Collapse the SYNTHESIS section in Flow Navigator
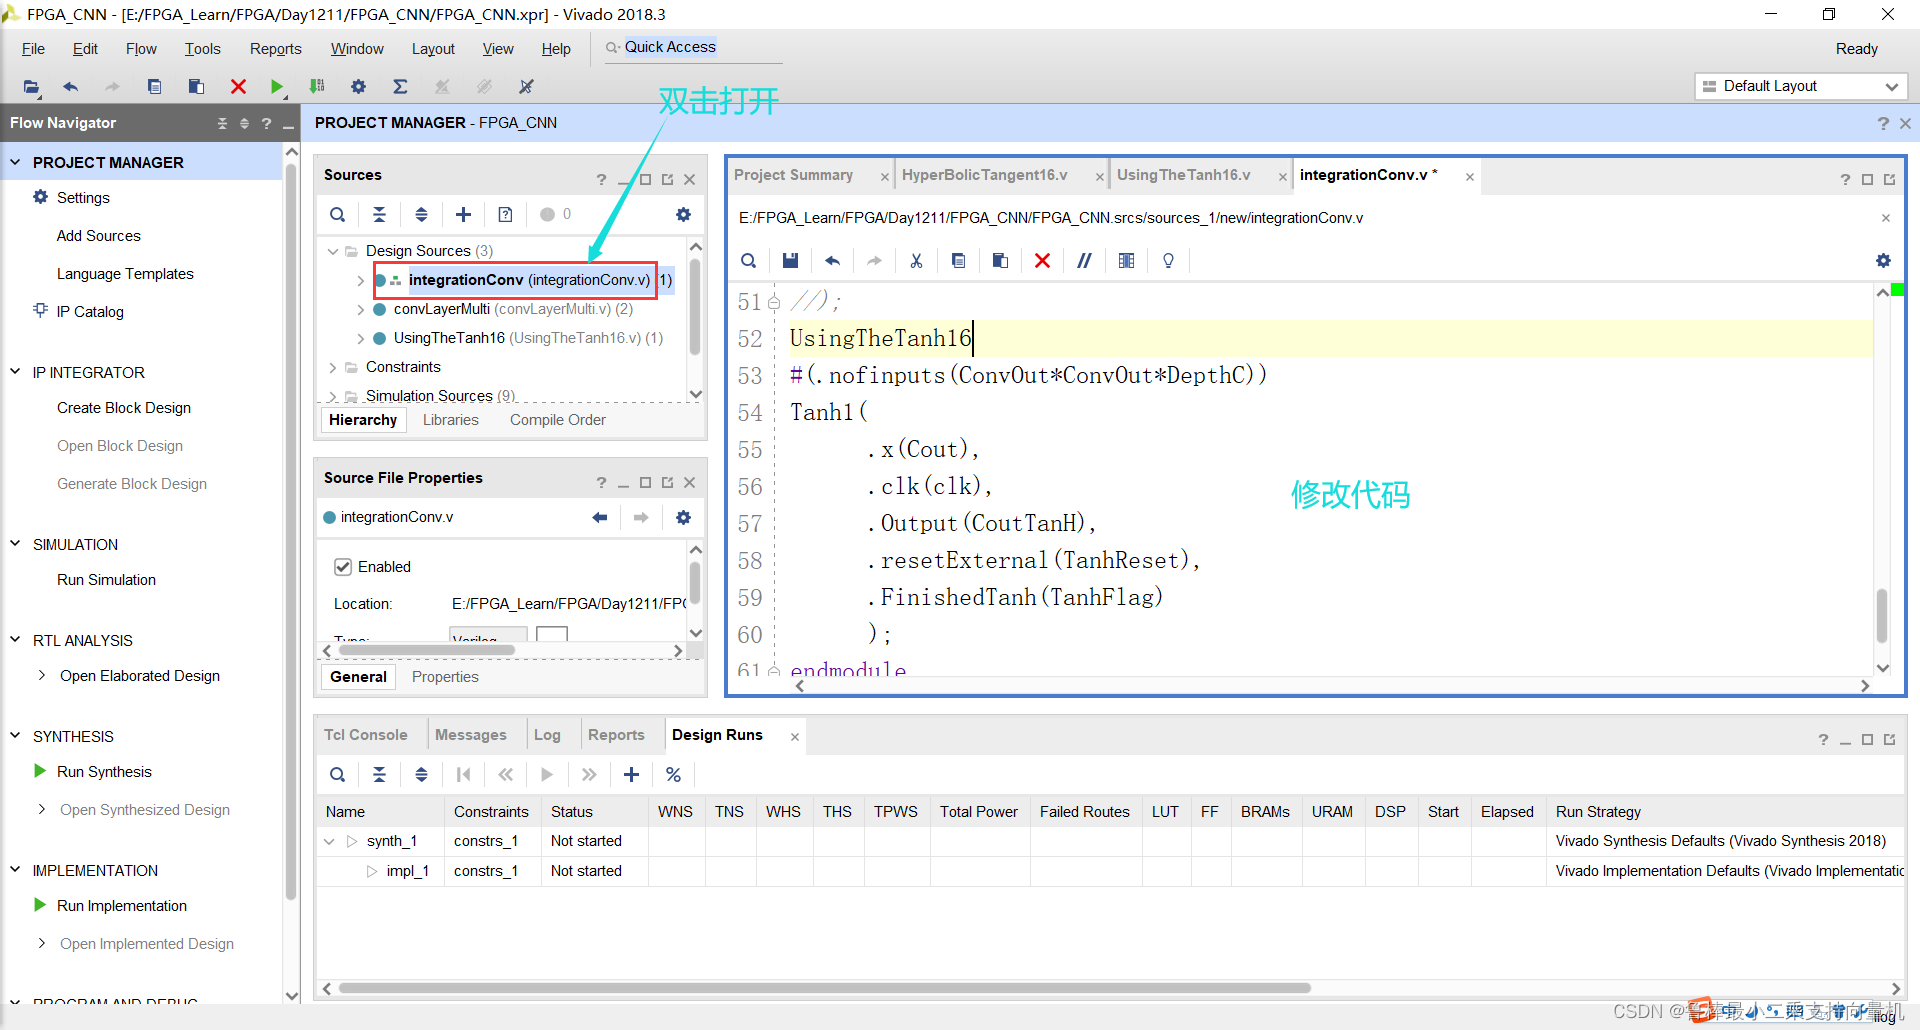The width and height of the screenshot is (1920, 1030). [16, 736]
